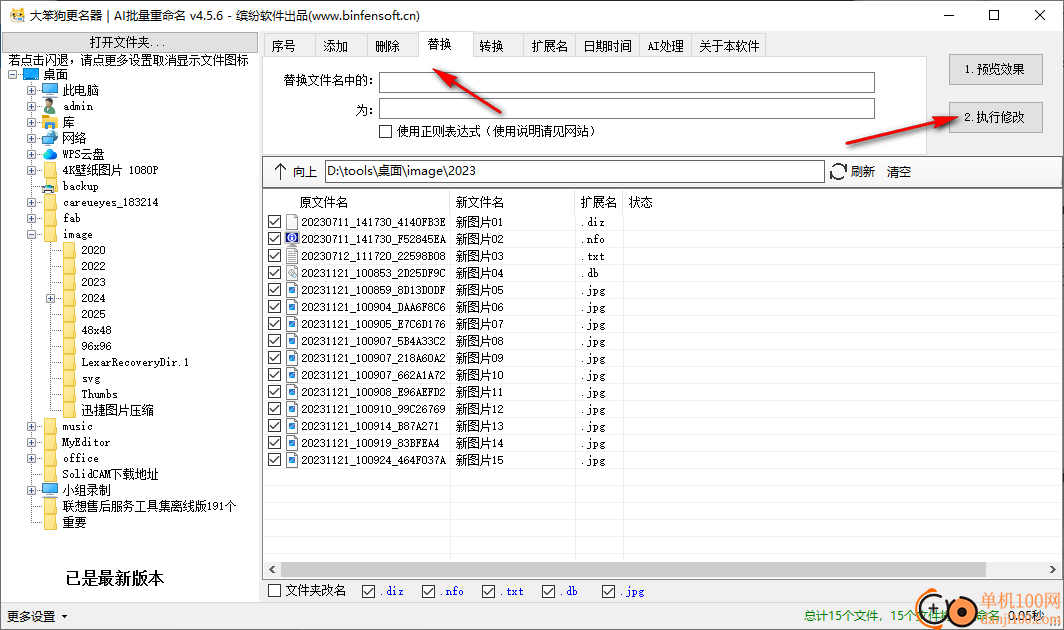
Task: Click nfo file icon of 20230711_141730_F52845EA
Action: (x=292, y=238)
